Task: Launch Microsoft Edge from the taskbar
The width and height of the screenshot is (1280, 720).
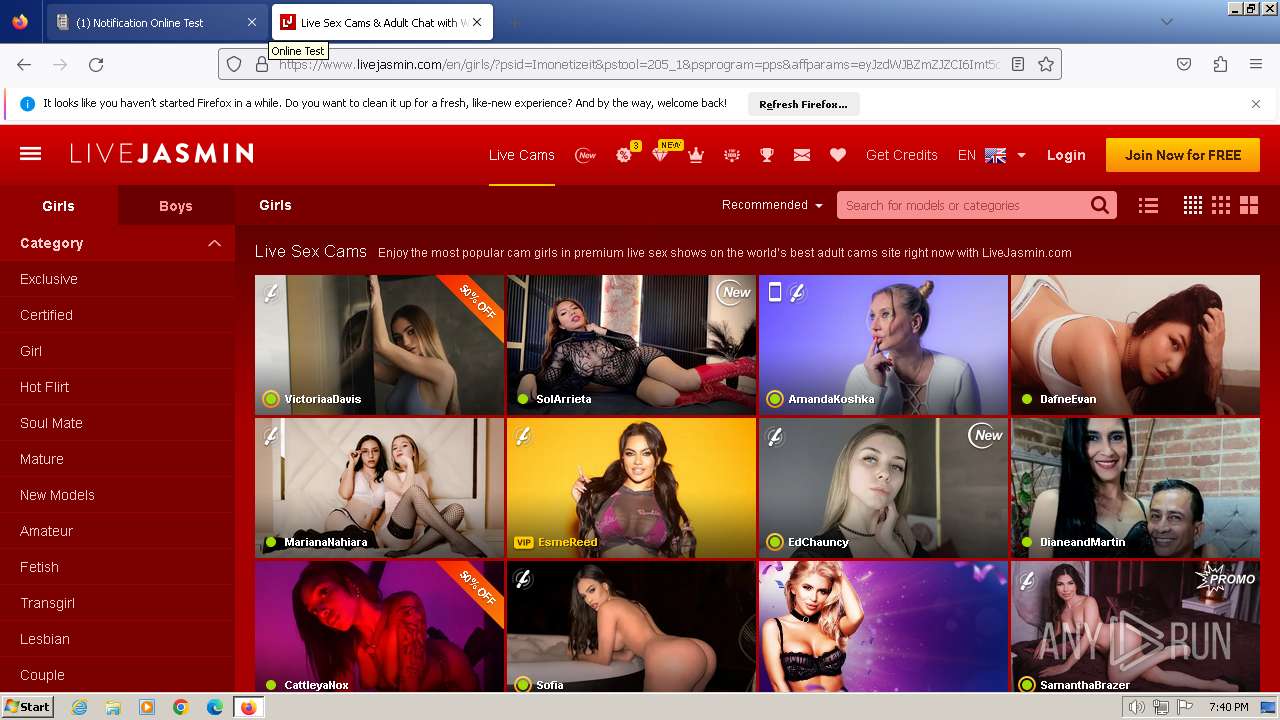Action: pos(214,707)
